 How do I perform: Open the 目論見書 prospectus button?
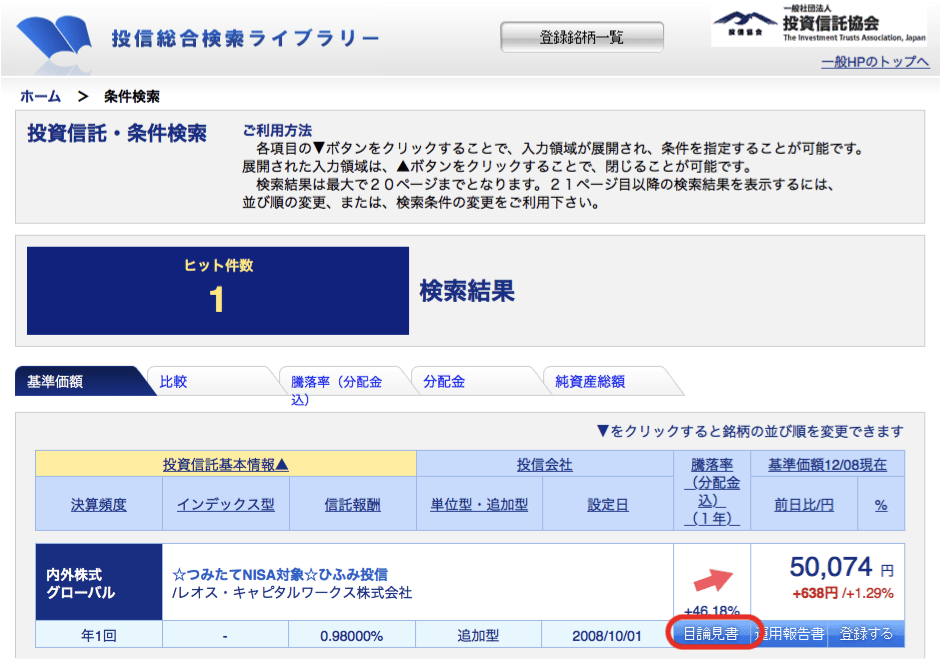(710, 634)
